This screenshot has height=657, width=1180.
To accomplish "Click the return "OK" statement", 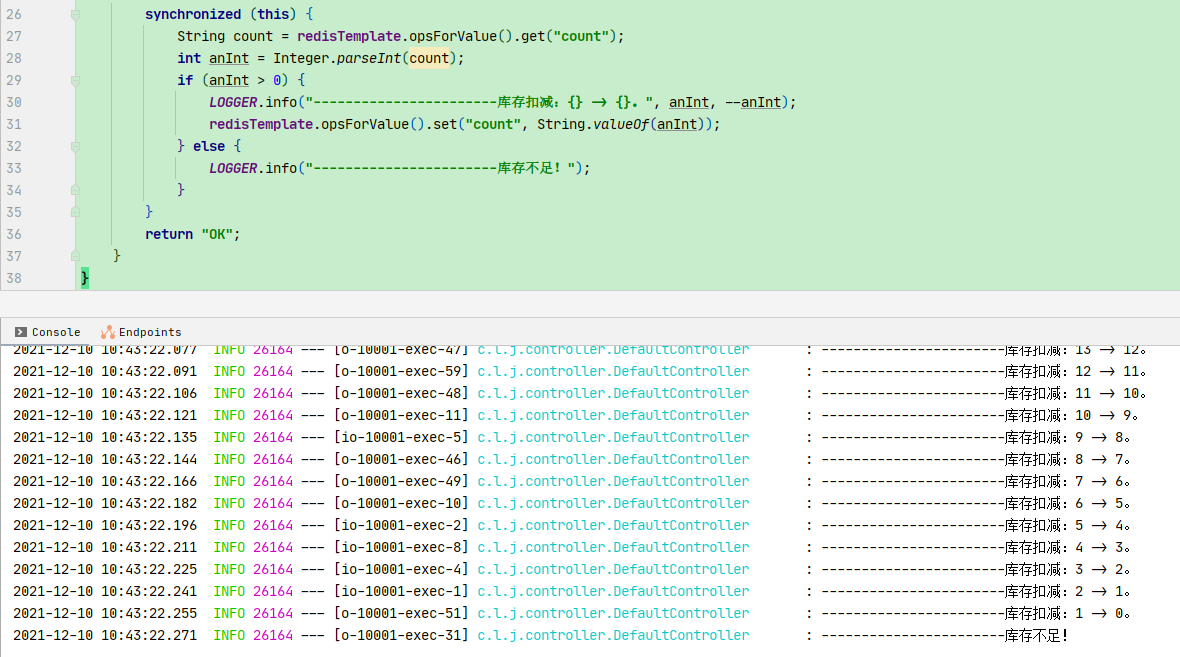I will pyautogui.click(x=193, y=234).
